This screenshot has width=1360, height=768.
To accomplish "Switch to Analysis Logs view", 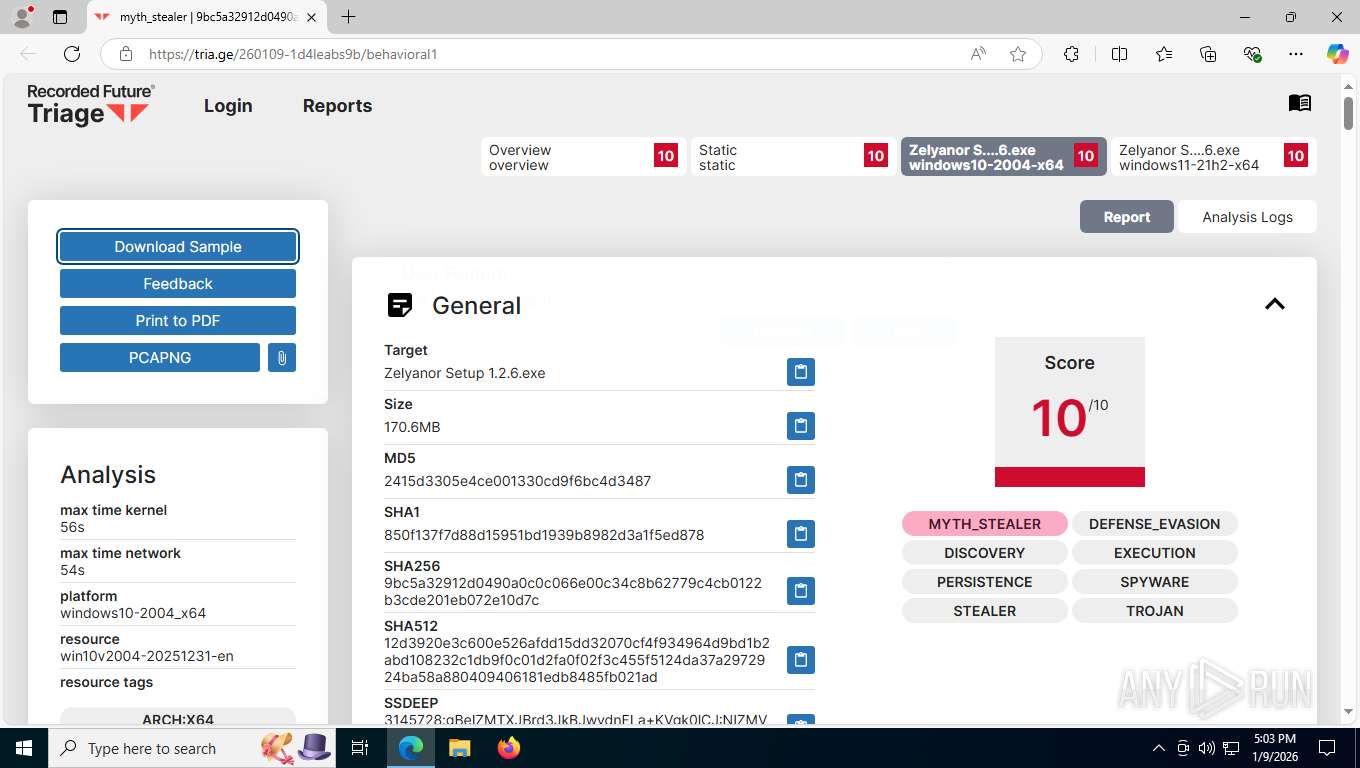I will pos(1247,217).
